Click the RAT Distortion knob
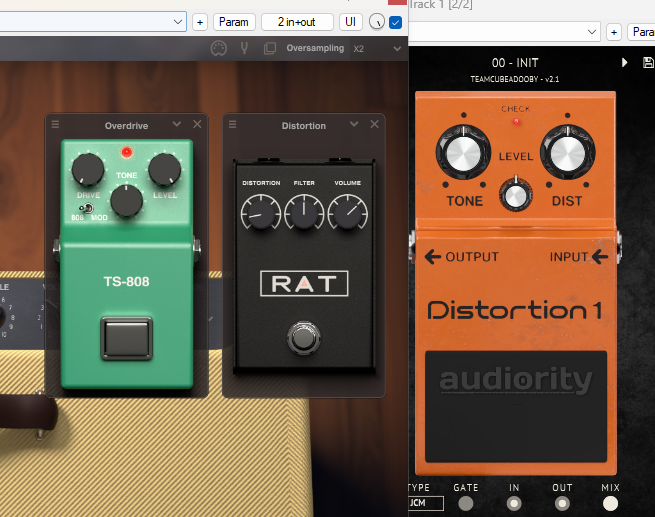The width and height of the screenshot is (655, 517). tap(261, 213)
